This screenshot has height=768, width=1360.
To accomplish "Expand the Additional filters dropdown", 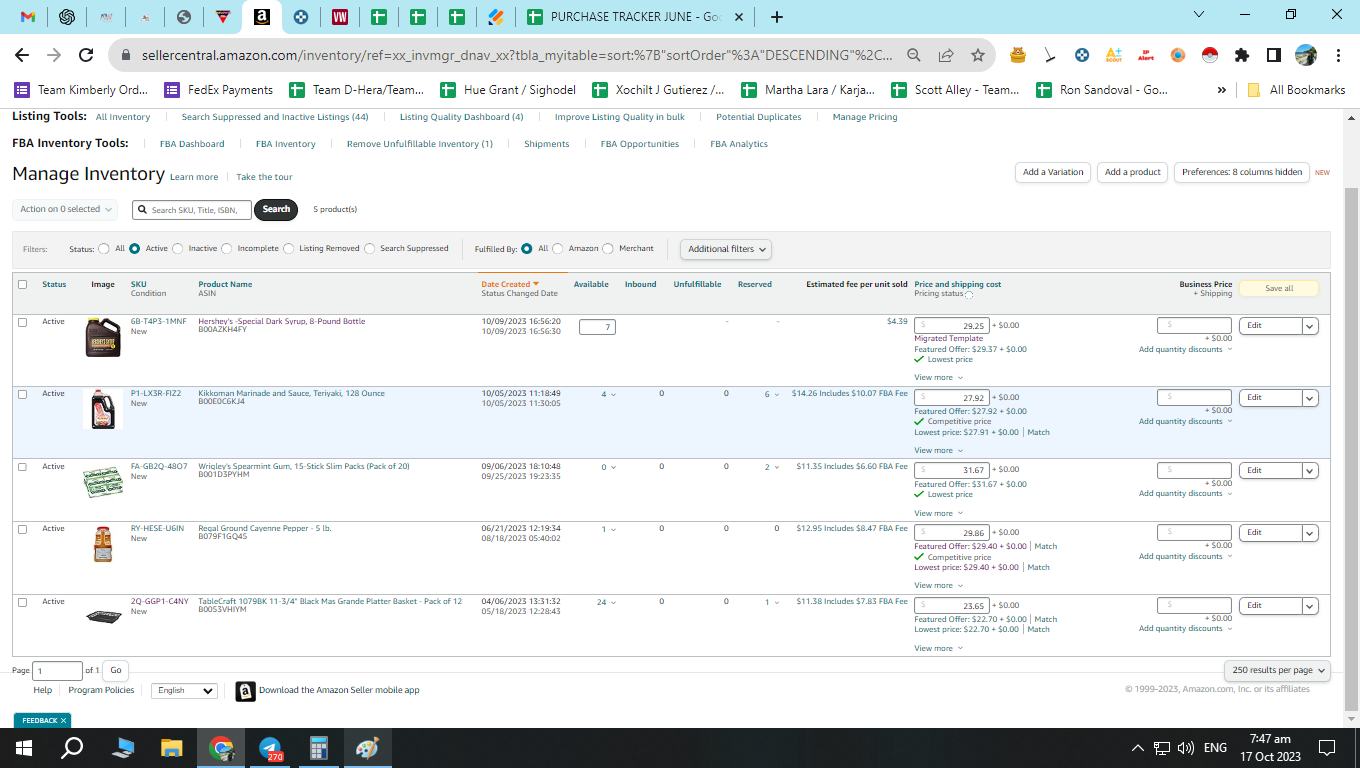I will (x=726, y=249).
